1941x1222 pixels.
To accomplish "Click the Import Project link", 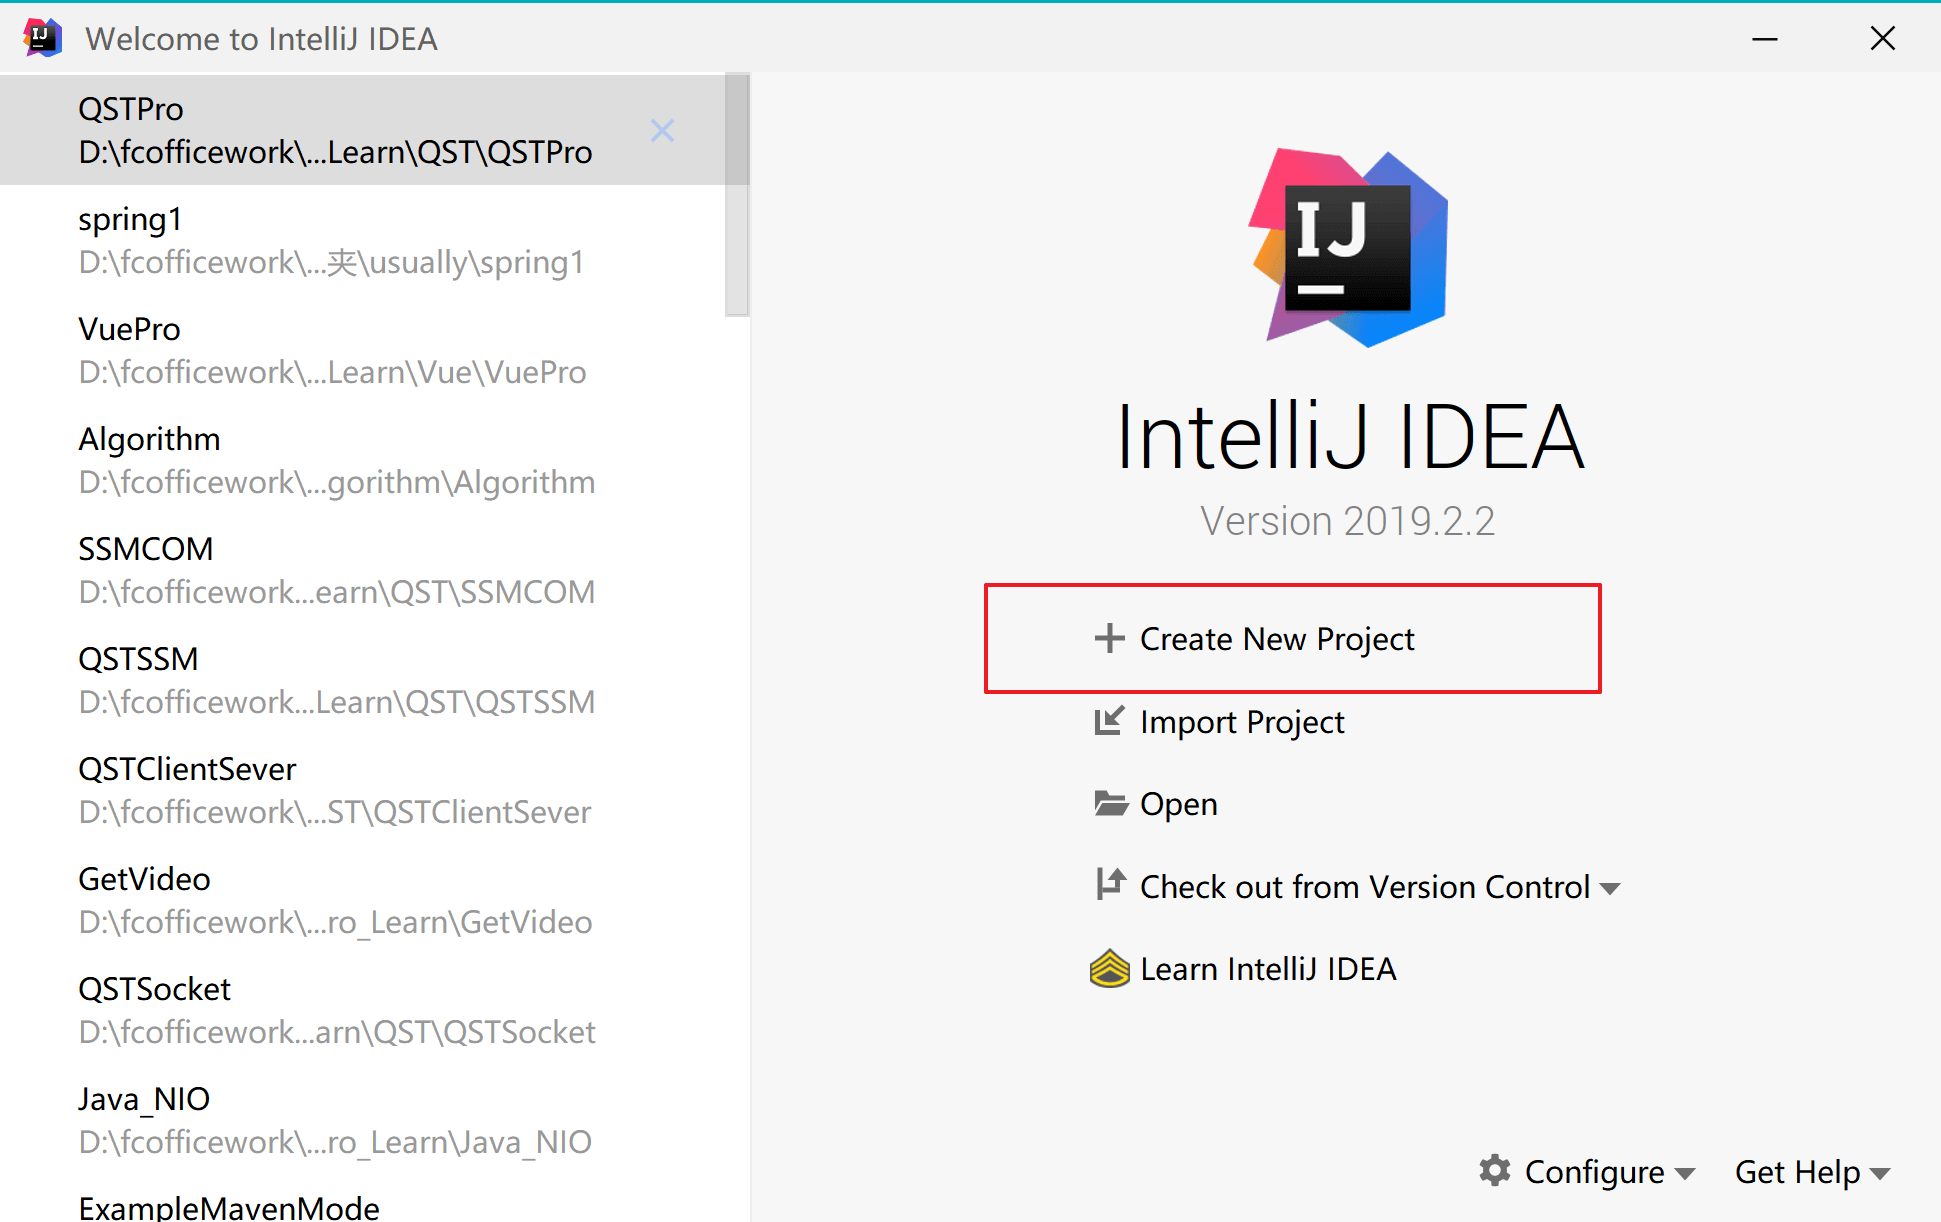I will click(1241, 722).
